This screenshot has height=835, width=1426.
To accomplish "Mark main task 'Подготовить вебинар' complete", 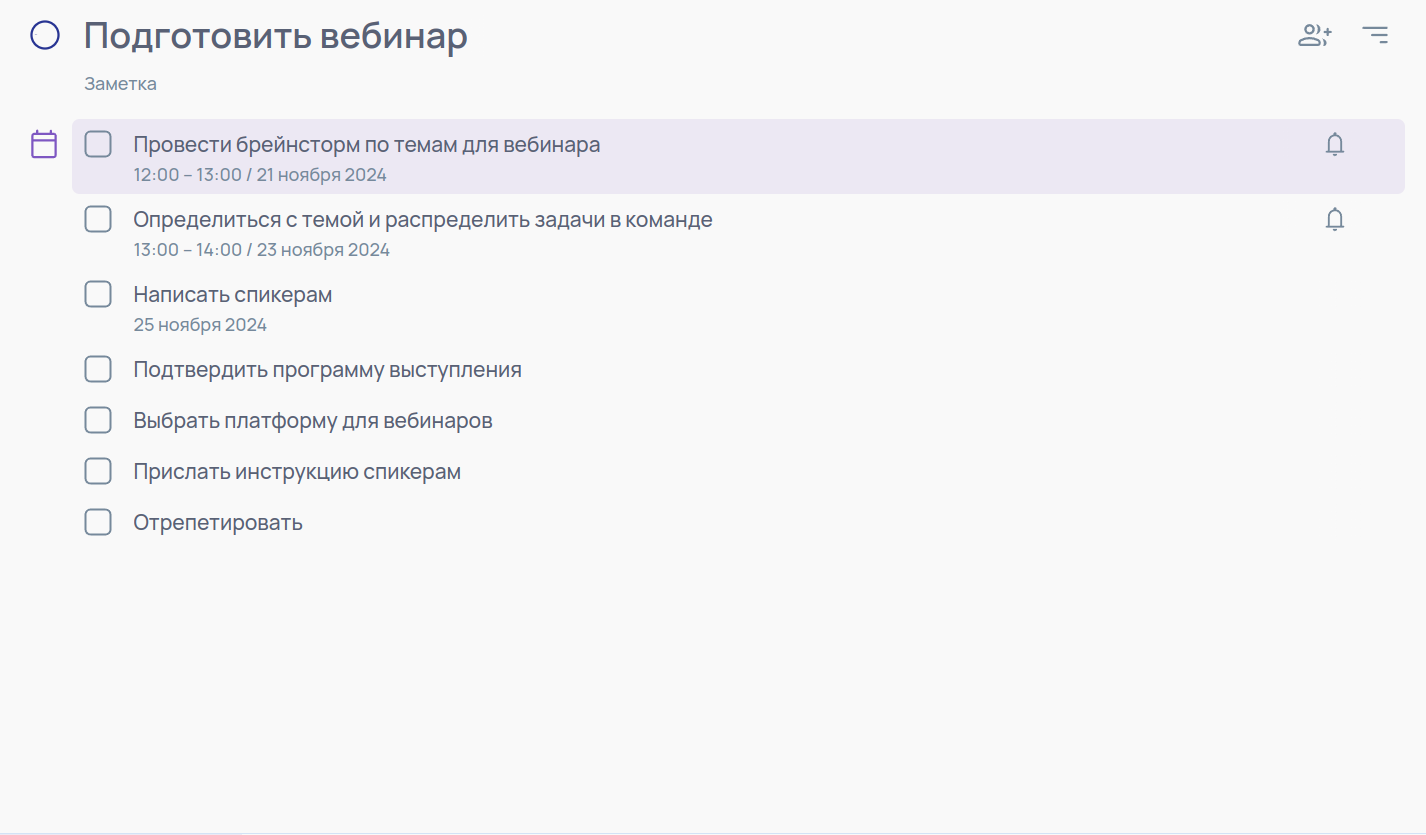I will point(46,36).
